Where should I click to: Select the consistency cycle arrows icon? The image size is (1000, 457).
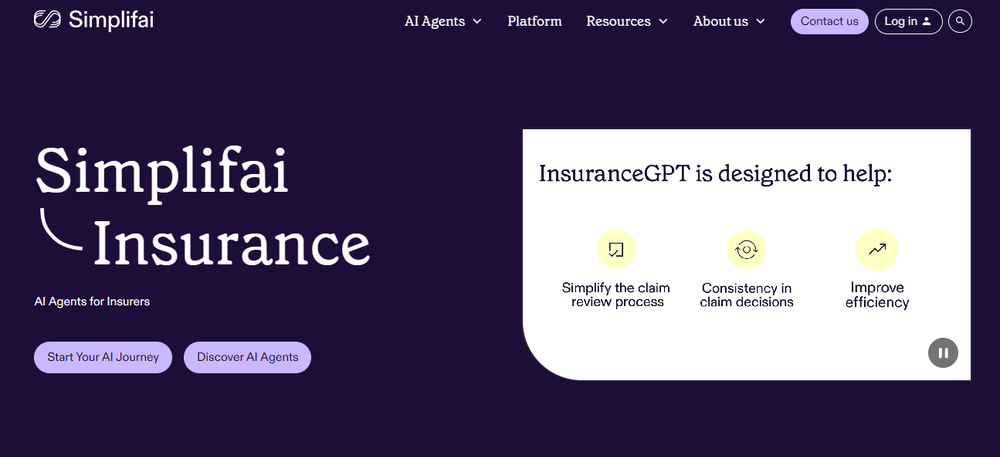(x=746, y=249)
